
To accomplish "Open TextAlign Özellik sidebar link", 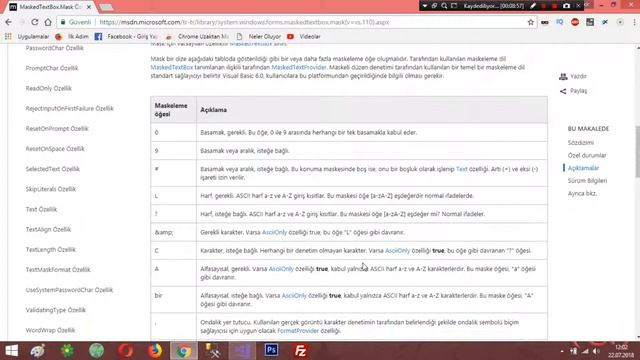I will (48, 229).
